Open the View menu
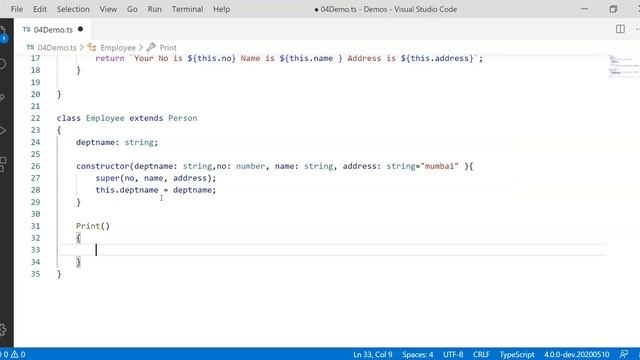The width and height of the screenshot is (640, 360). point(108,9)
